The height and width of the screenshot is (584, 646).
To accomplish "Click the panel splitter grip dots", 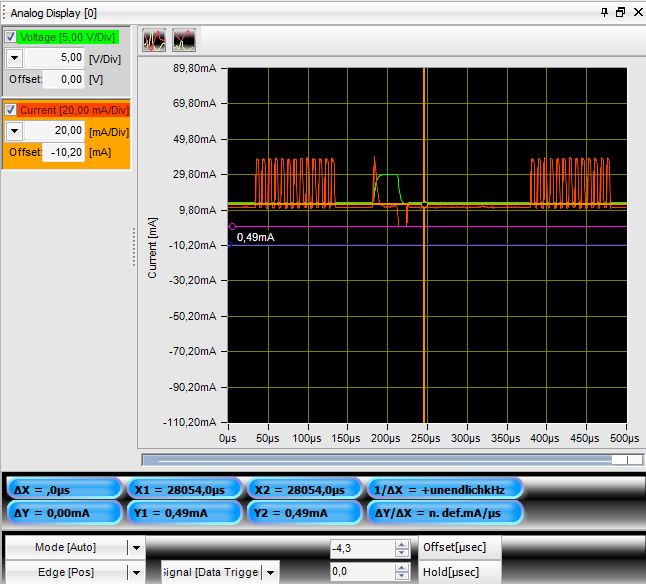I will [x=134, y=247].
